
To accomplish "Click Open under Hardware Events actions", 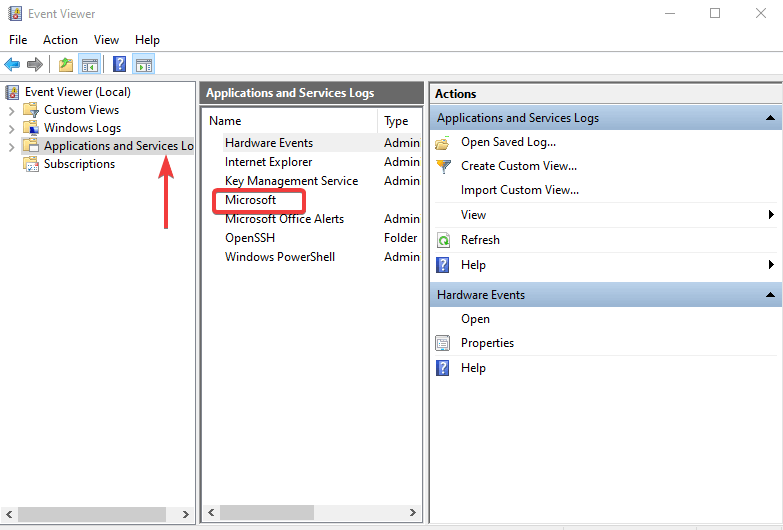I will tap(475, 319).
